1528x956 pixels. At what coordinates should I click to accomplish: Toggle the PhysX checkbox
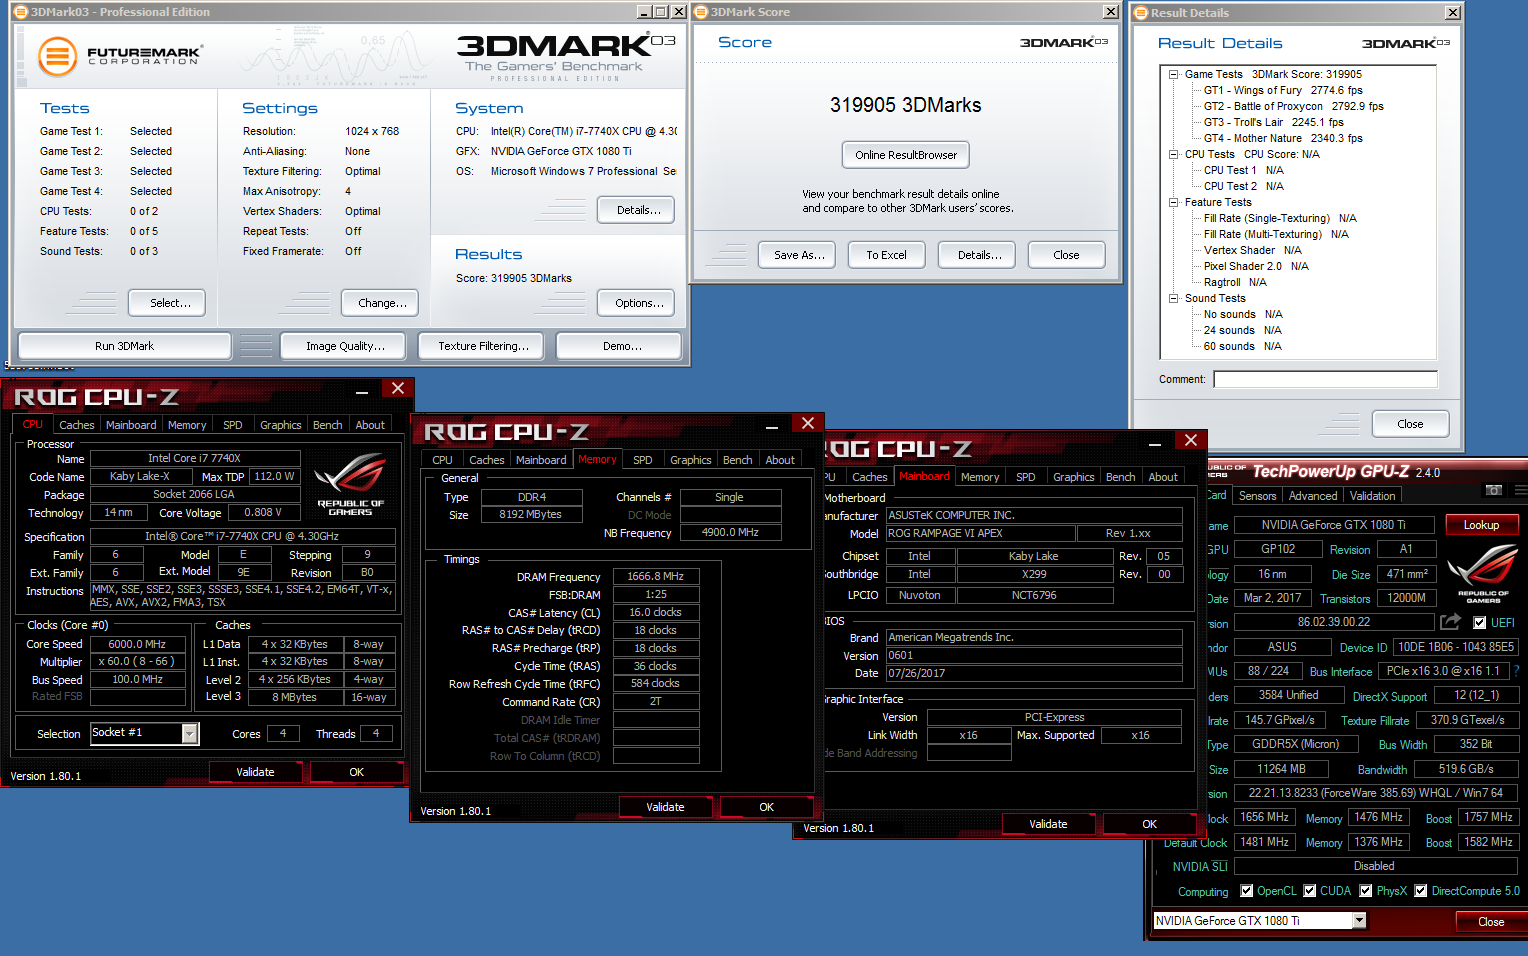1365,890
